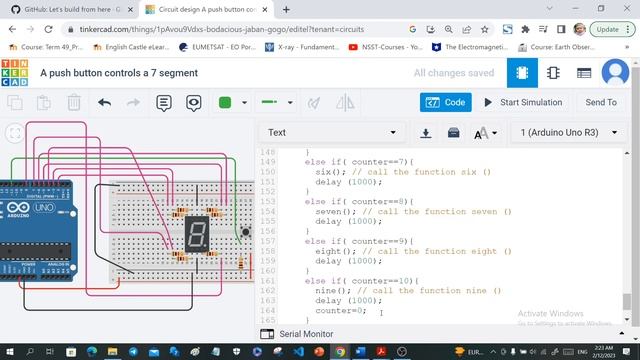Viewport: 640px width, 360px height.
Task: Expand the wire color dropdown arrow
Action: coord(244,102)
